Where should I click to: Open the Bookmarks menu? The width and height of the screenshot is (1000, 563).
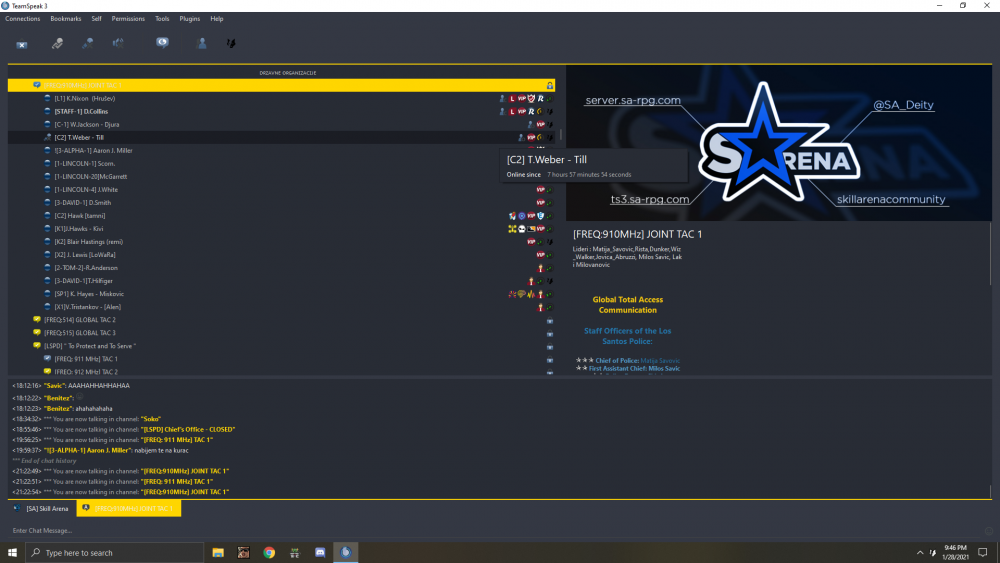66,19
